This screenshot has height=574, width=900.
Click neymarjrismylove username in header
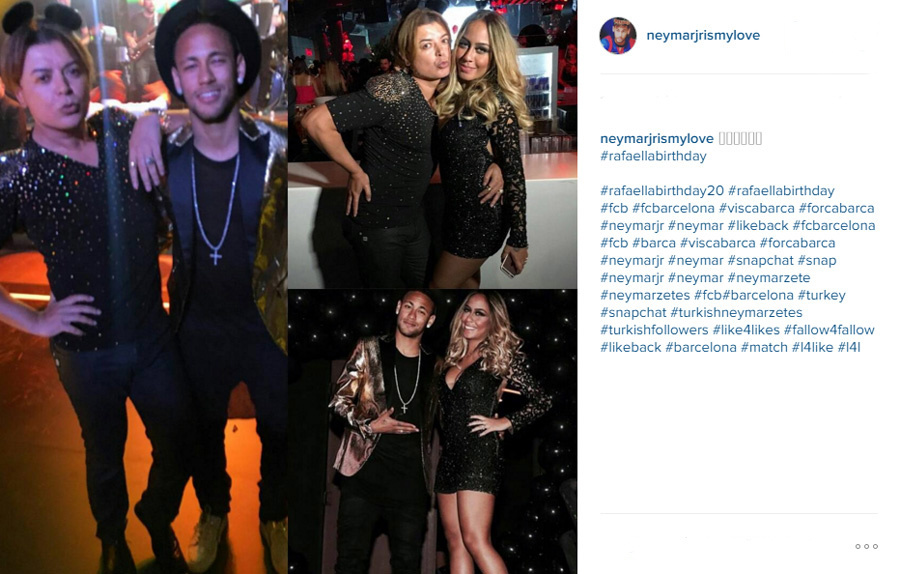click(x=703, y=35)
